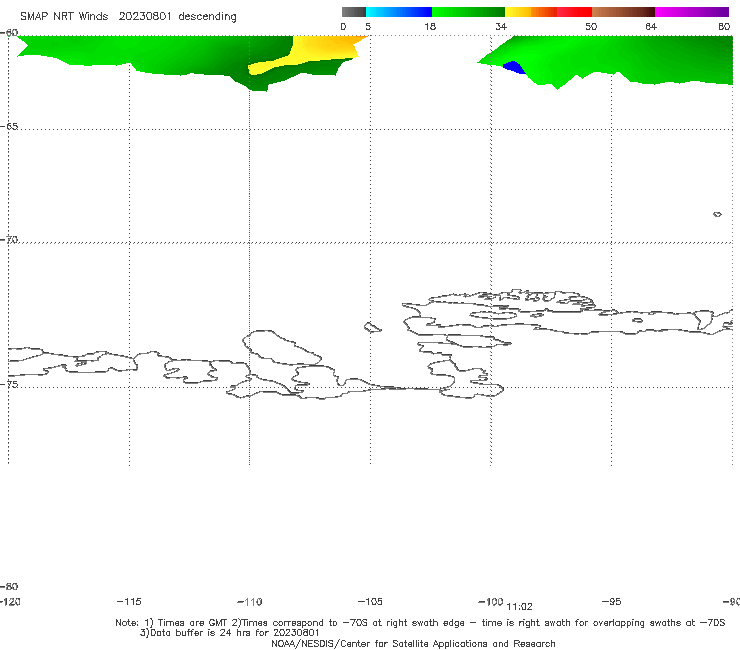Select the gray segment of the wind colorbar
Viewport: 740px width, 650px height.
point(353,12)
